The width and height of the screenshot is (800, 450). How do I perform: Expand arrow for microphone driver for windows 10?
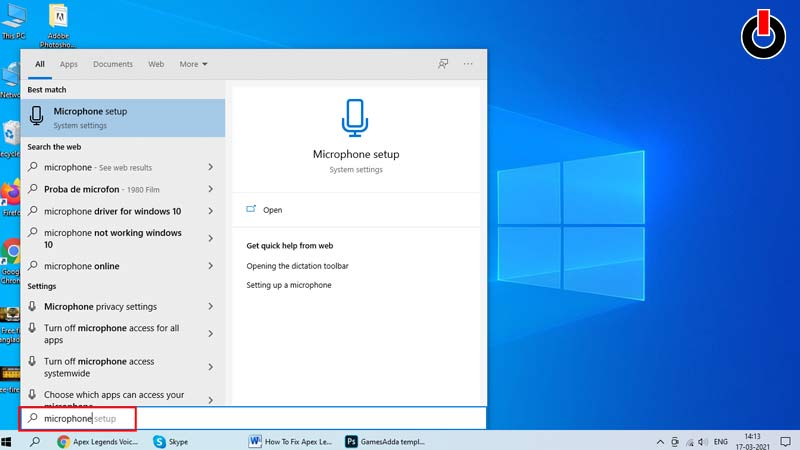pyautogui.click(x=210, y=211)
